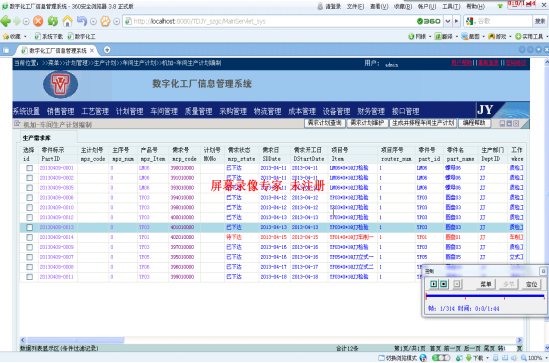Check the box for row 20130409-0007
This screenshot has width=549, height=363.
[x=30, y=257]
